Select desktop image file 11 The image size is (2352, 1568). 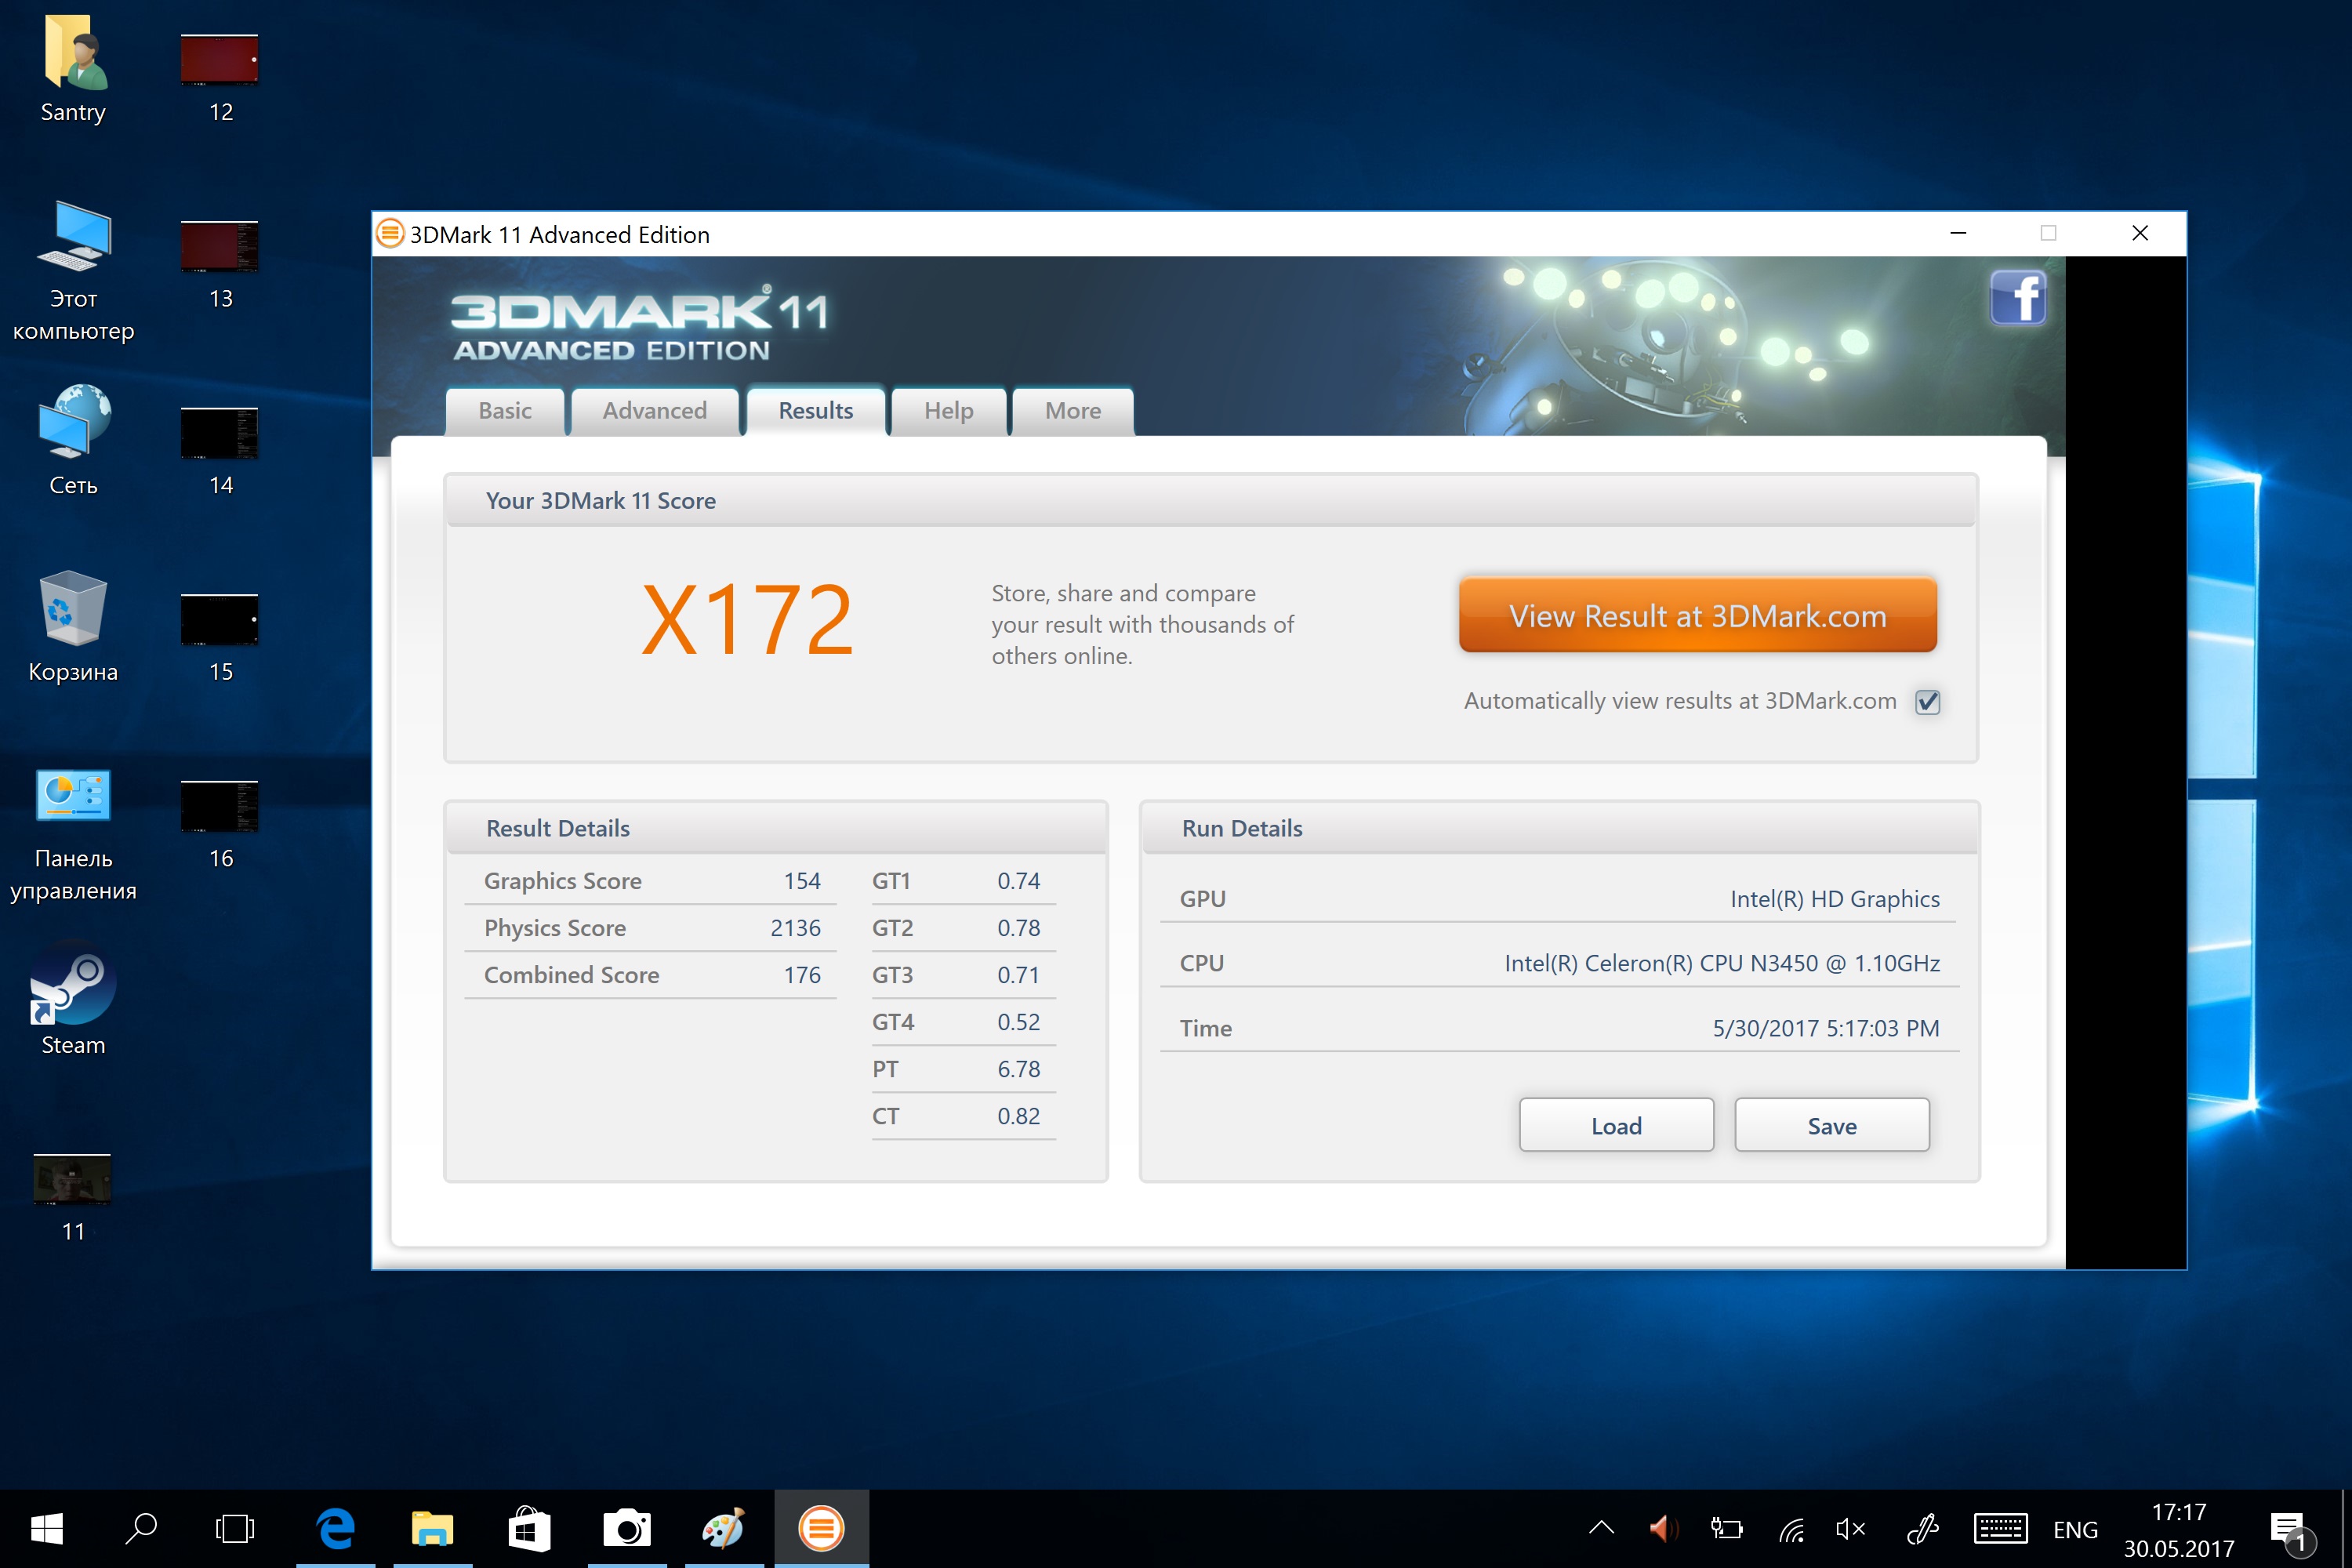[x=73, y=1197]
